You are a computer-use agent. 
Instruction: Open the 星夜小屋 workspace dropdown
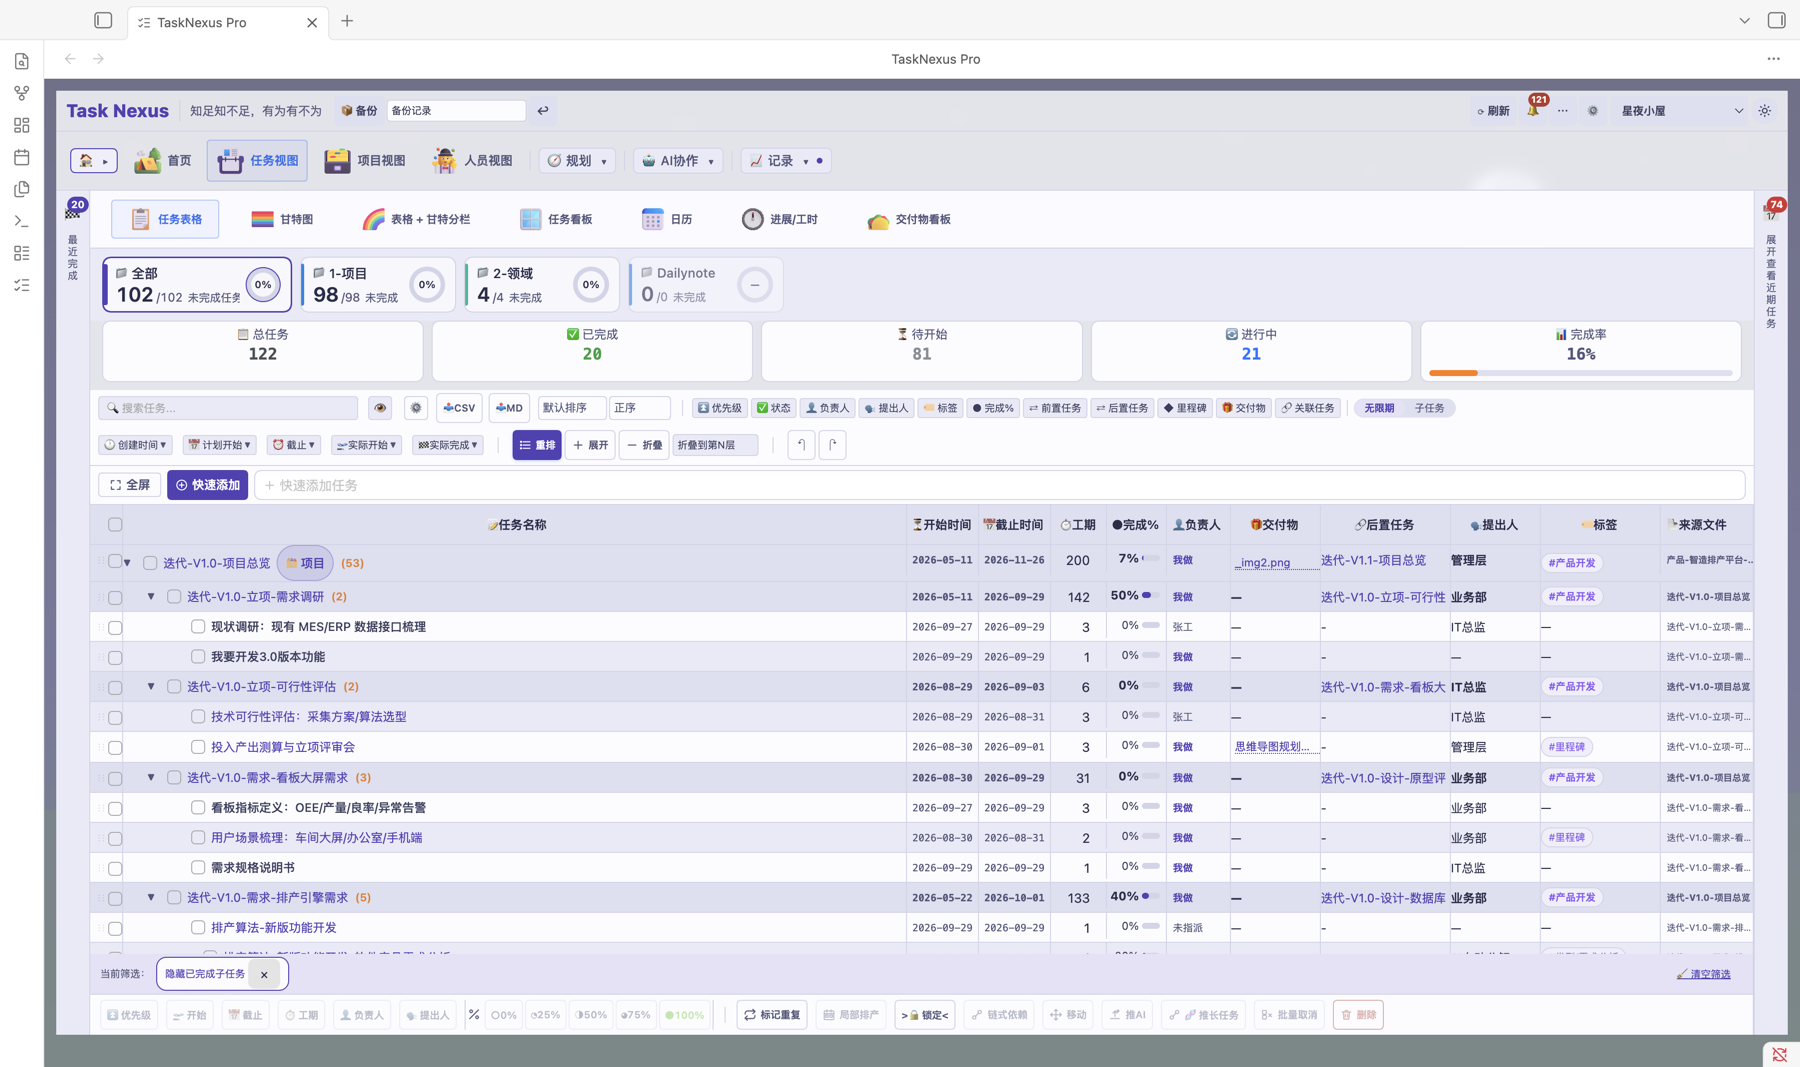[x=1681, y=111]
